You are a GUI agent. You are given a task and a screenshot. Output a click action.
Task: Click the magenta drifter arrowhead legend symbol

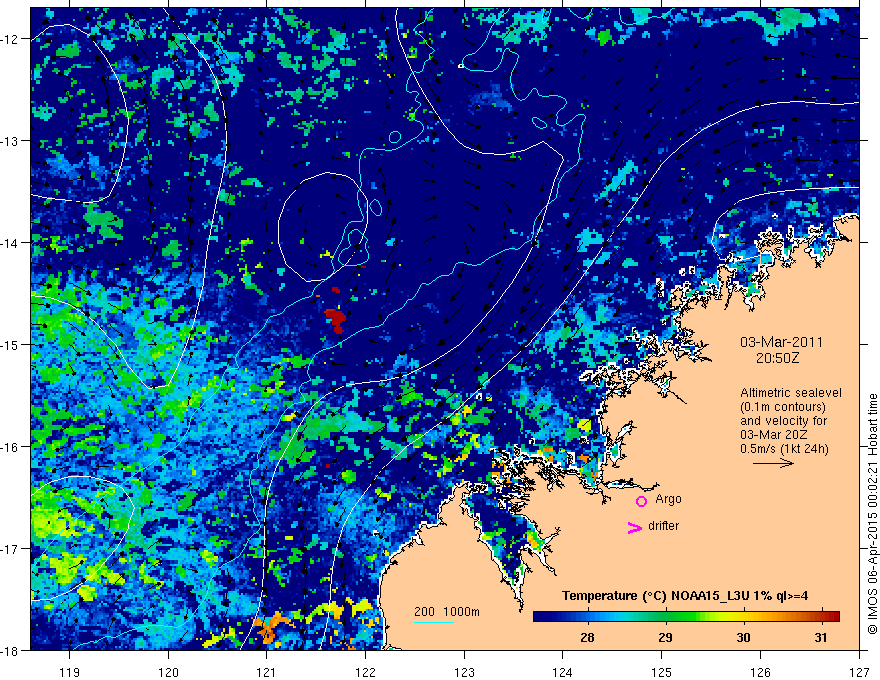click(635, 527)
